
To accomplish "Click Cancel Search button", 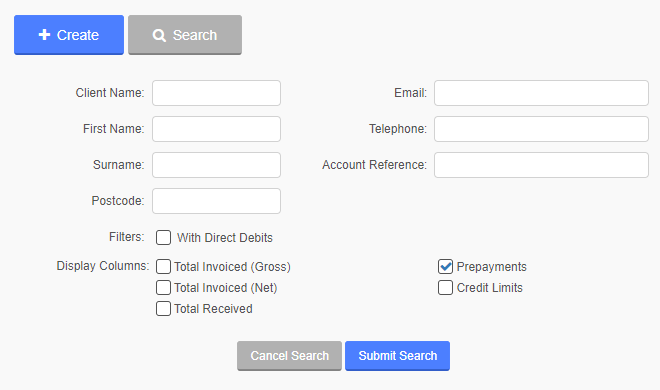I will [290, 356].
